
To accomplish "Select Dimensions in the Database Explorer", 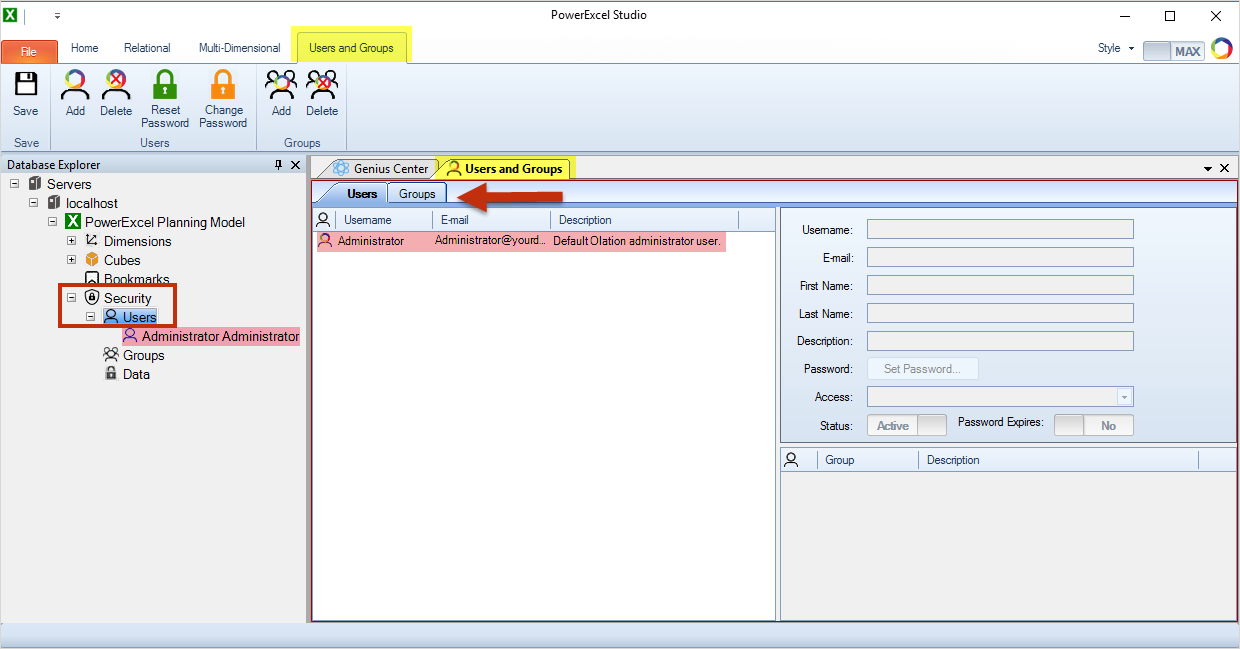I will coord(137,241).
